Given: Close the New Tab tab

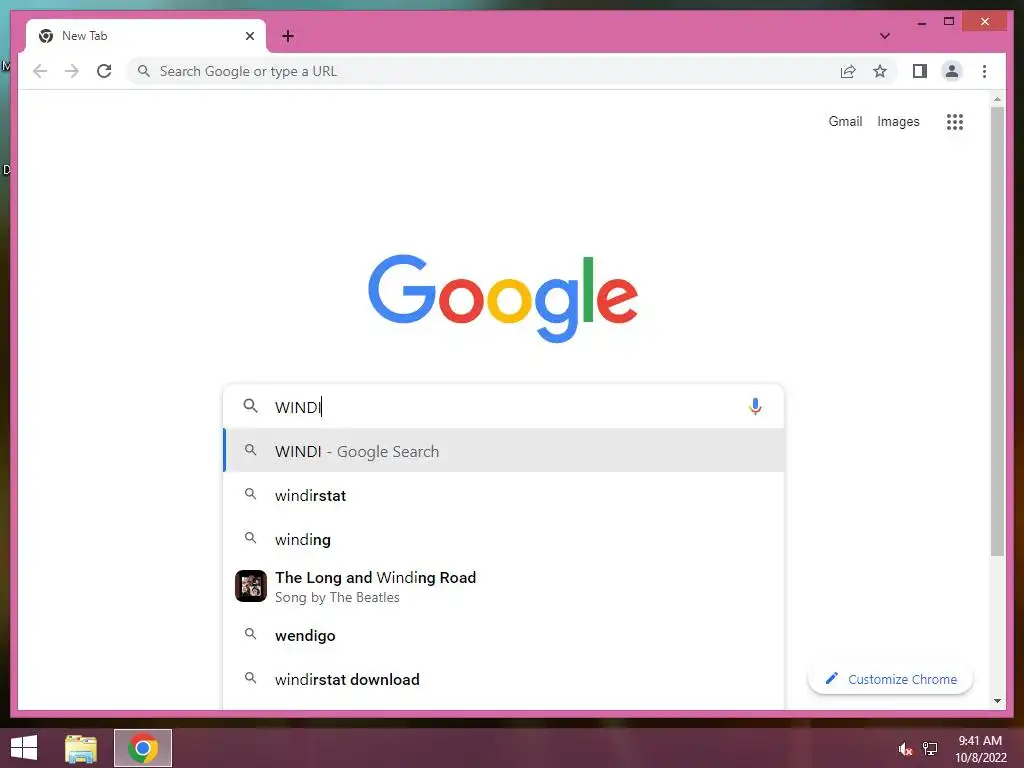Looking at the screenshot, I should 249,36.
